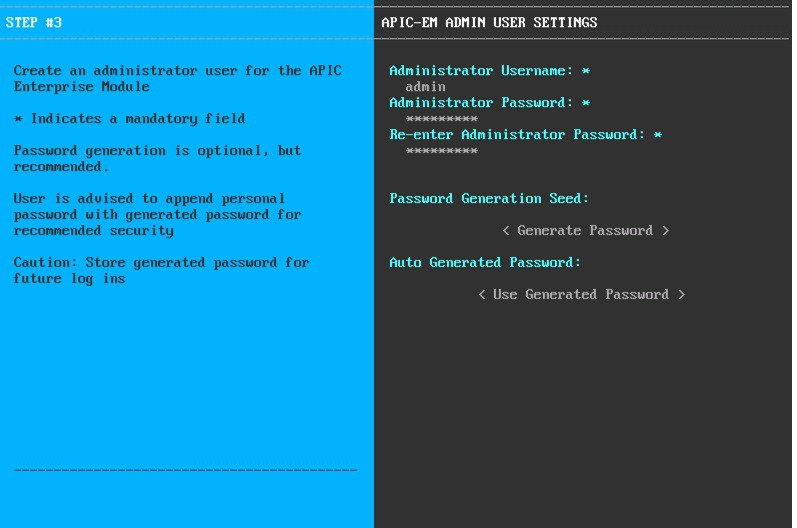Select the Use Generated Password button

581,295
